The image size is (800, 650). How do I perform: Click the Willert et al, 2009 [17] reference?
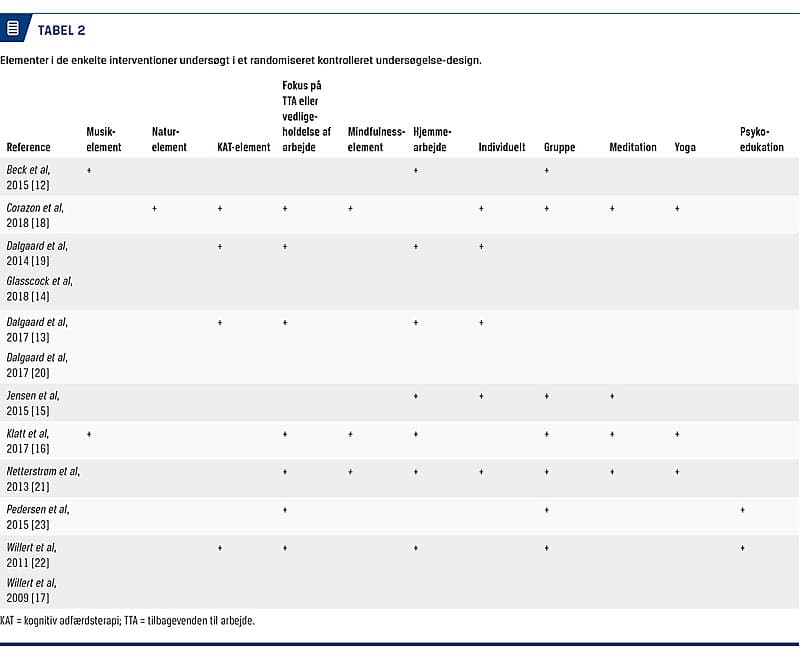31,589
